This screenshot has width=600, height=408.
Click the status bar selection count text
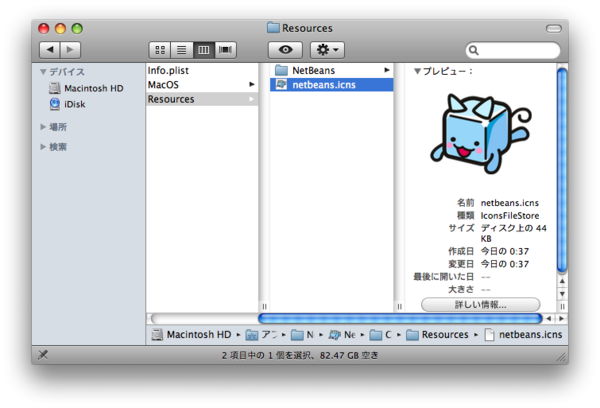tap(300, 356)
